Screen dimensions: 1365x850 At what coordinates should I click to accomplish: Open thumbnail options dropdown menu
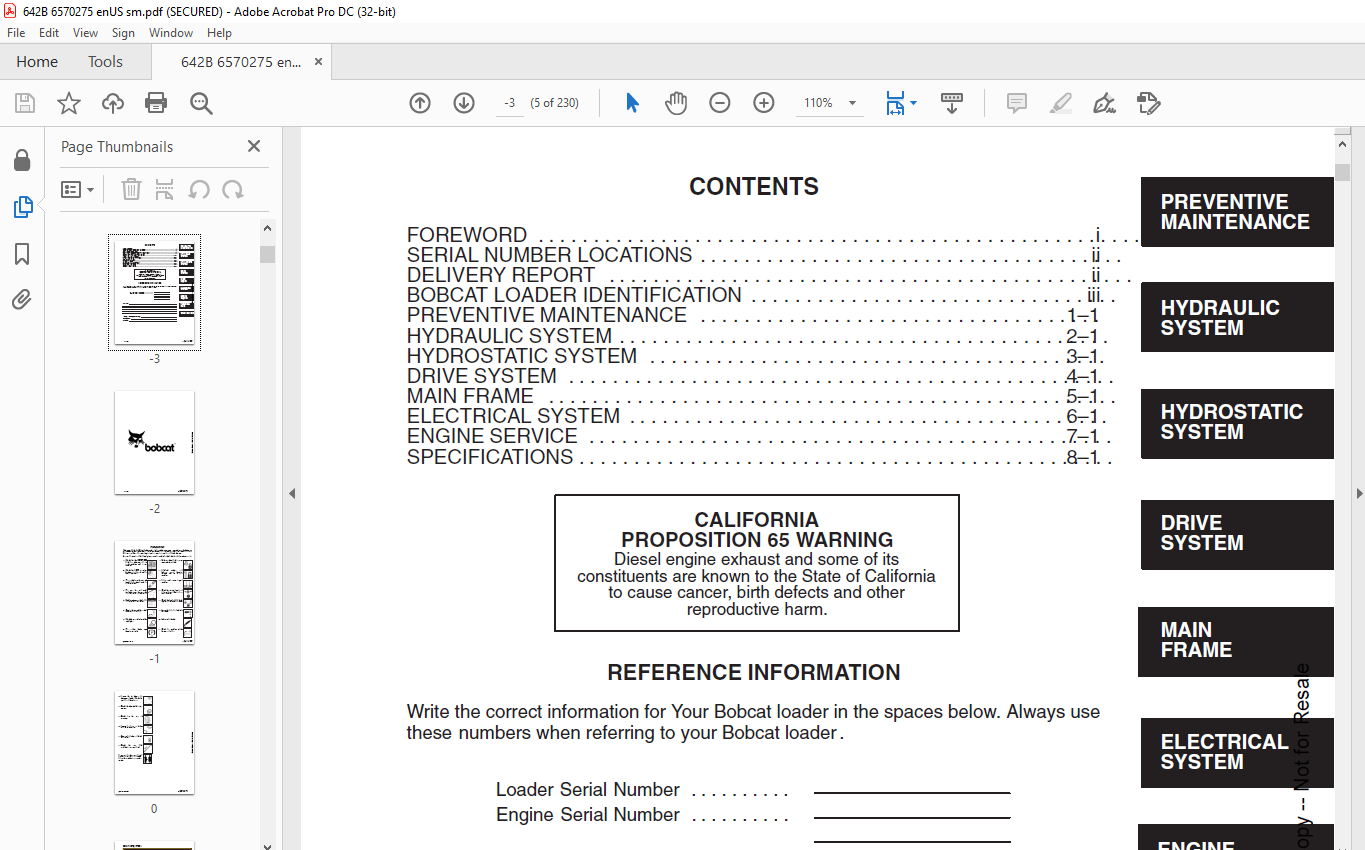pyautogui.click(x=78, y=189)
